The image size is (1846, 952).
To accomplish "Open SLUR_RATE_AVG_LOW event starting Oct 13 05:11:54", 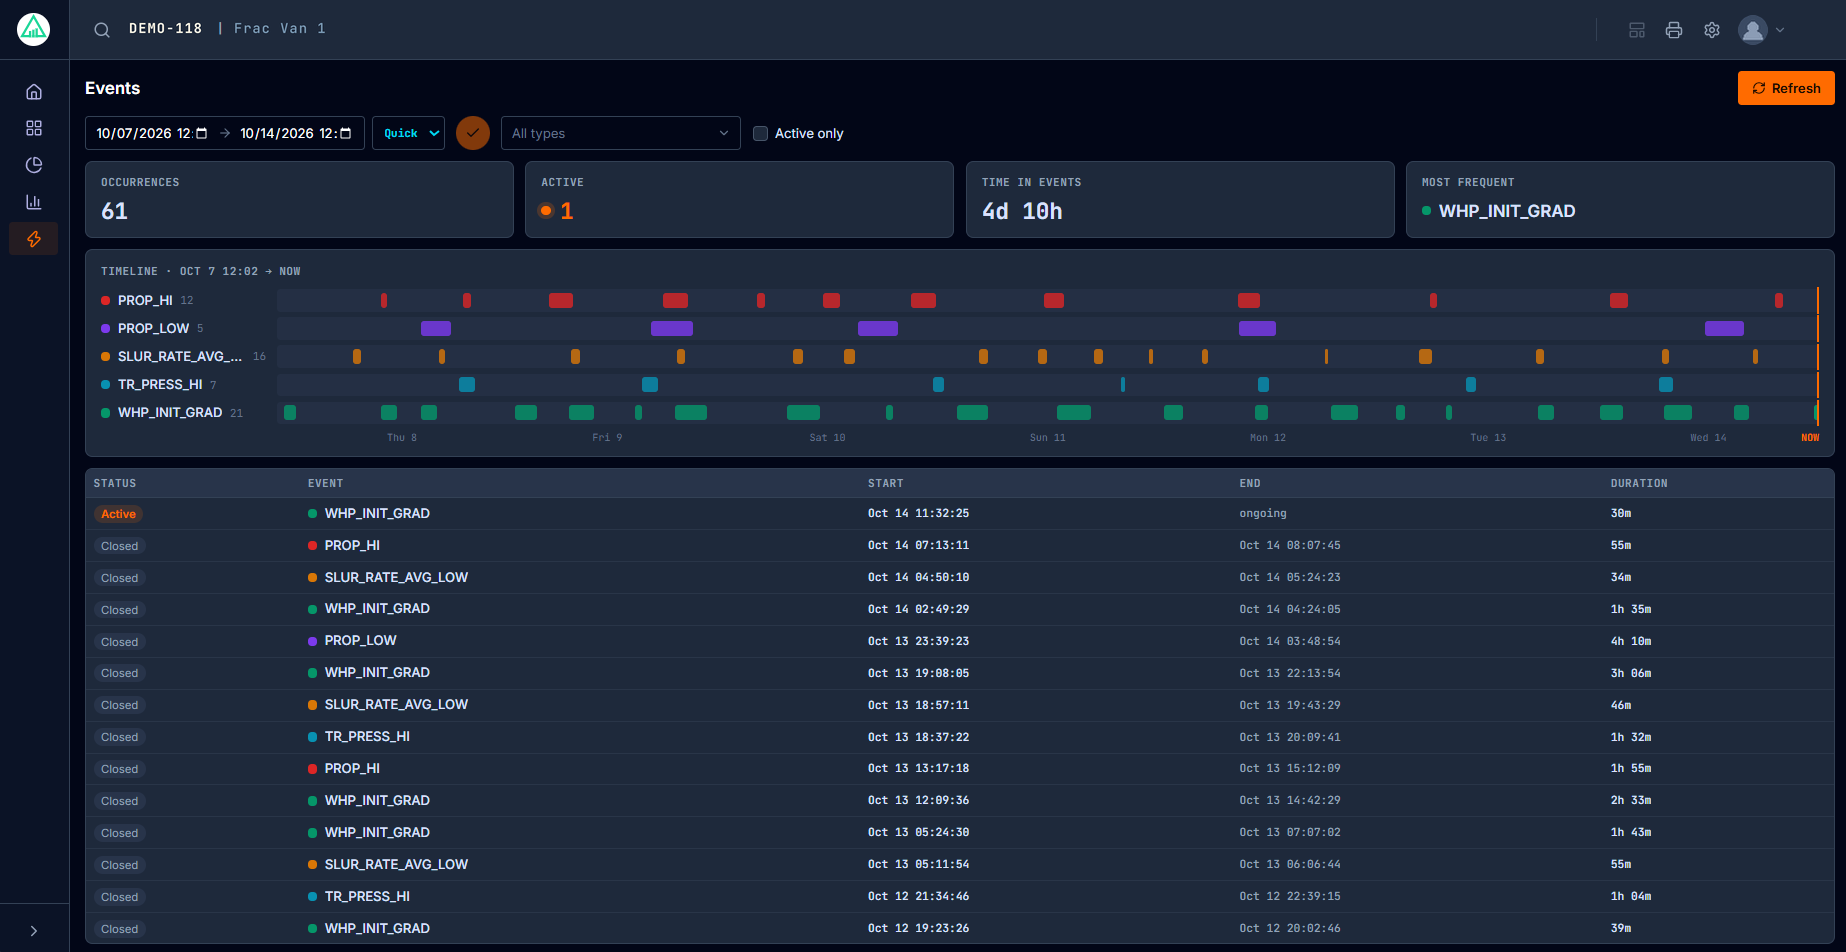I will 959,865.
